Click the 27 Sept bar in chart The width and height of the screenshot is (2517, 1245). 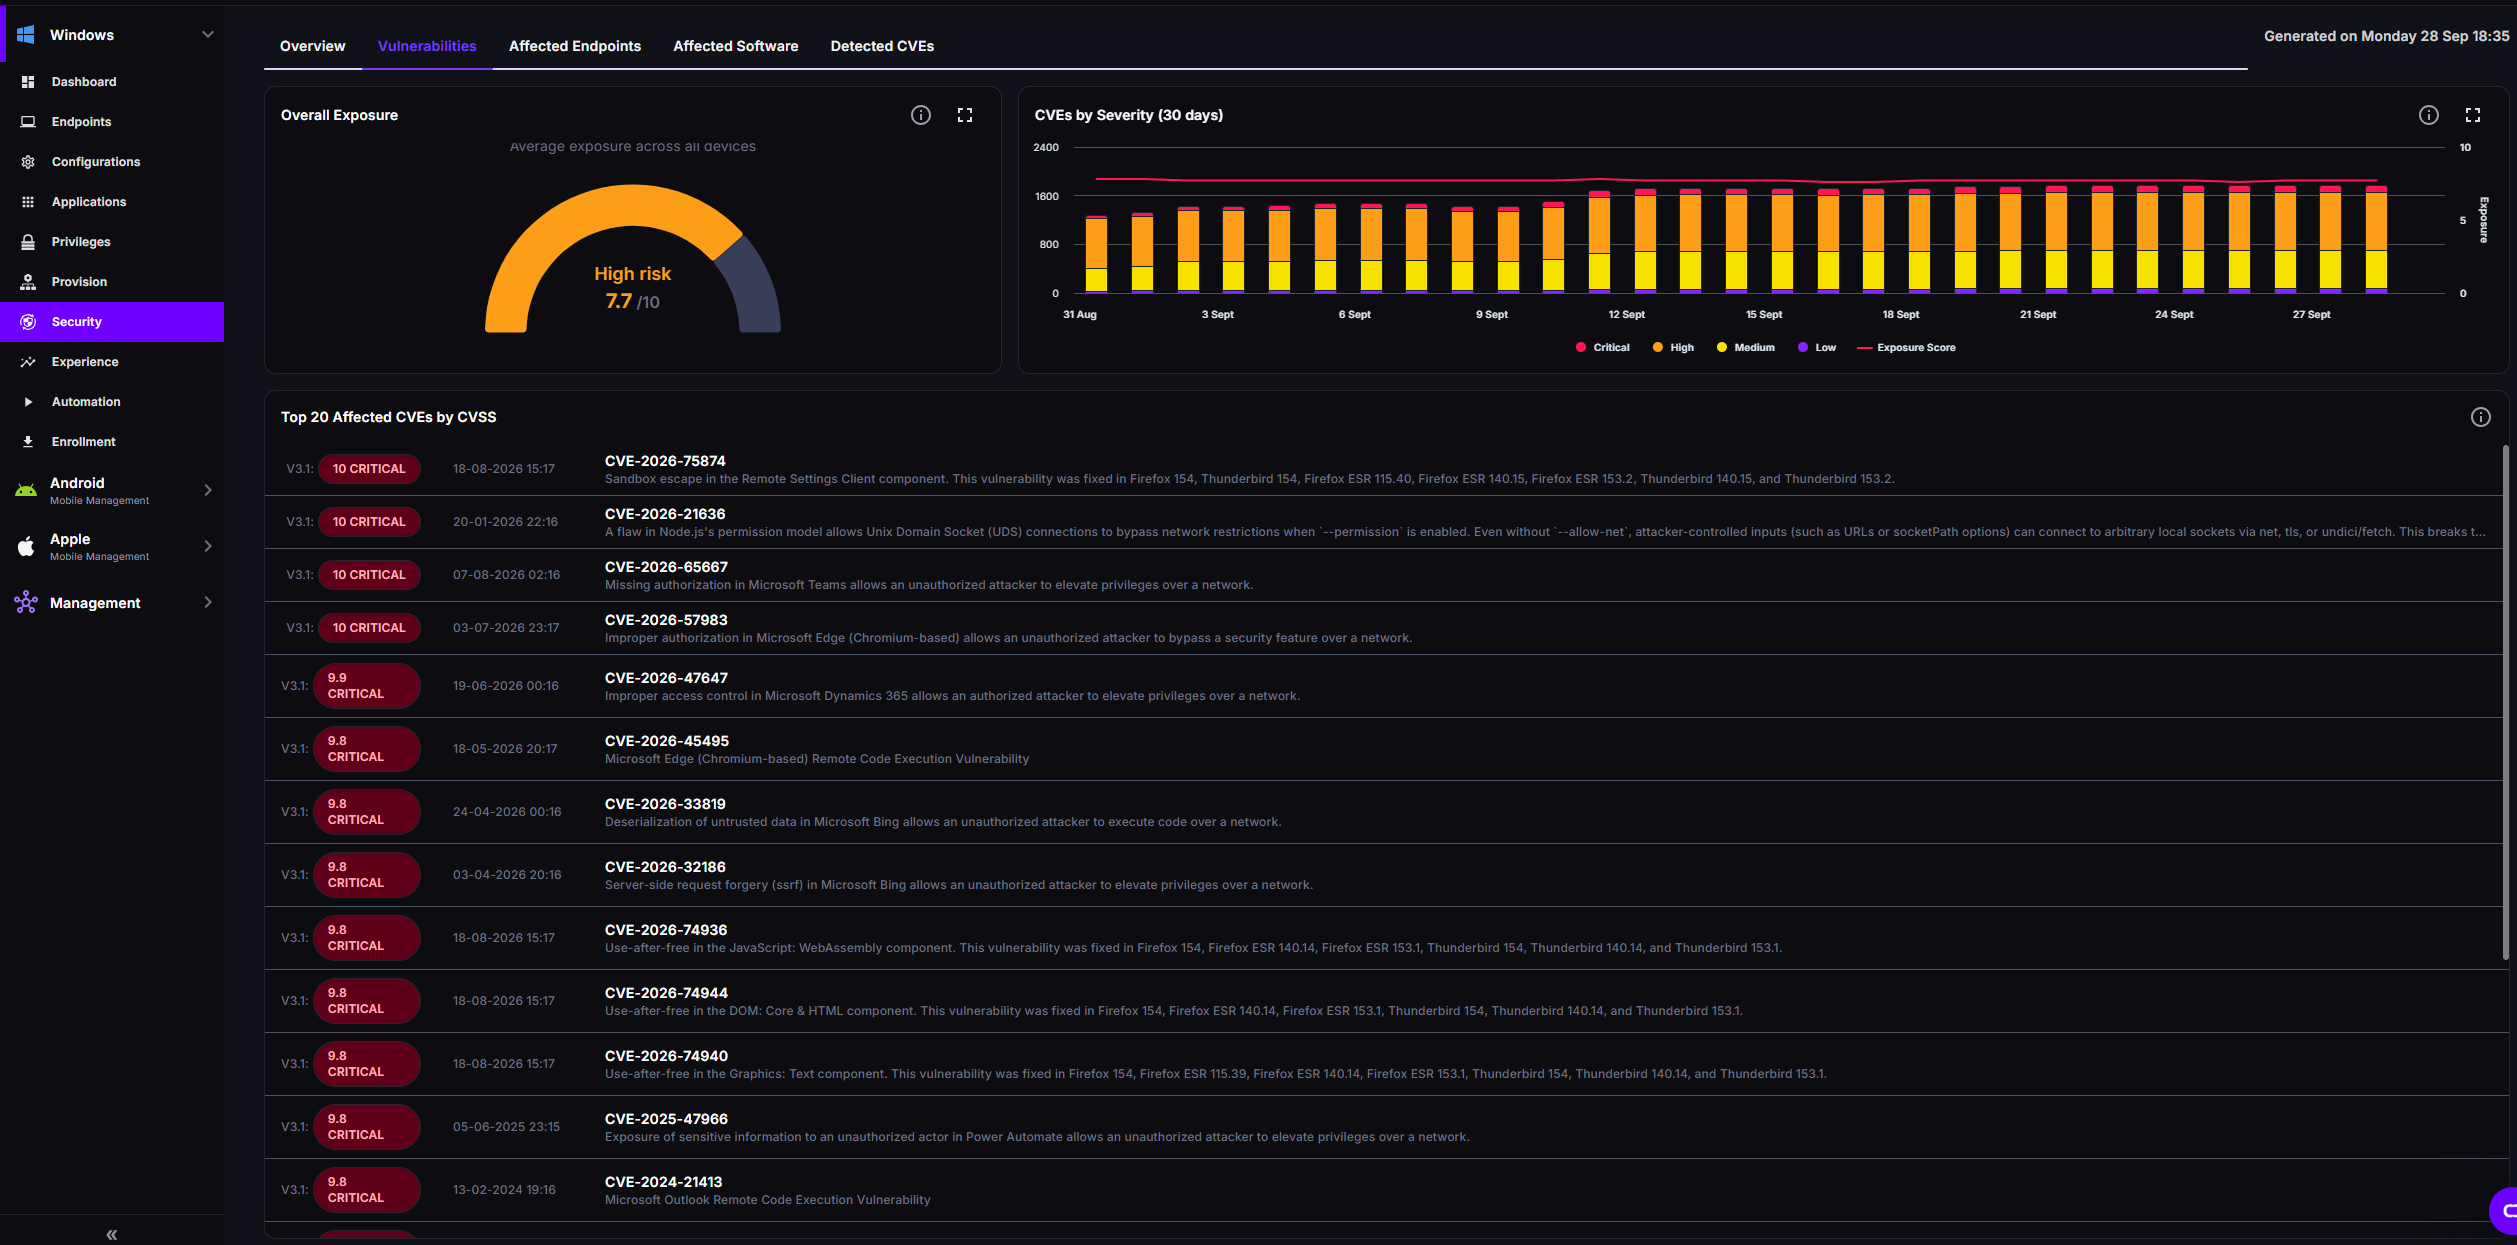[x=2331, y=239]
